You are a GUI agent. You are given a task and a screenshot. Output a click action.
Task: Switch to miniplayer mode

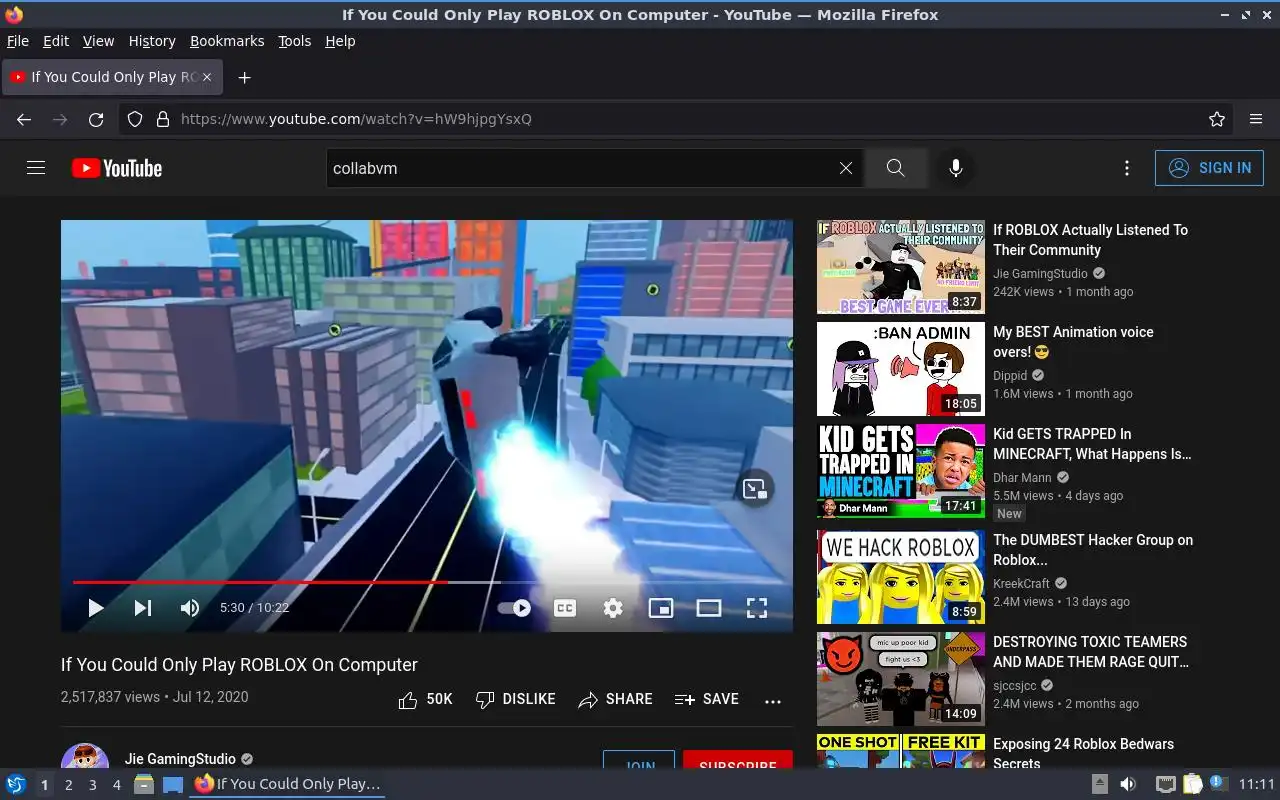click(x=661, y=607)
